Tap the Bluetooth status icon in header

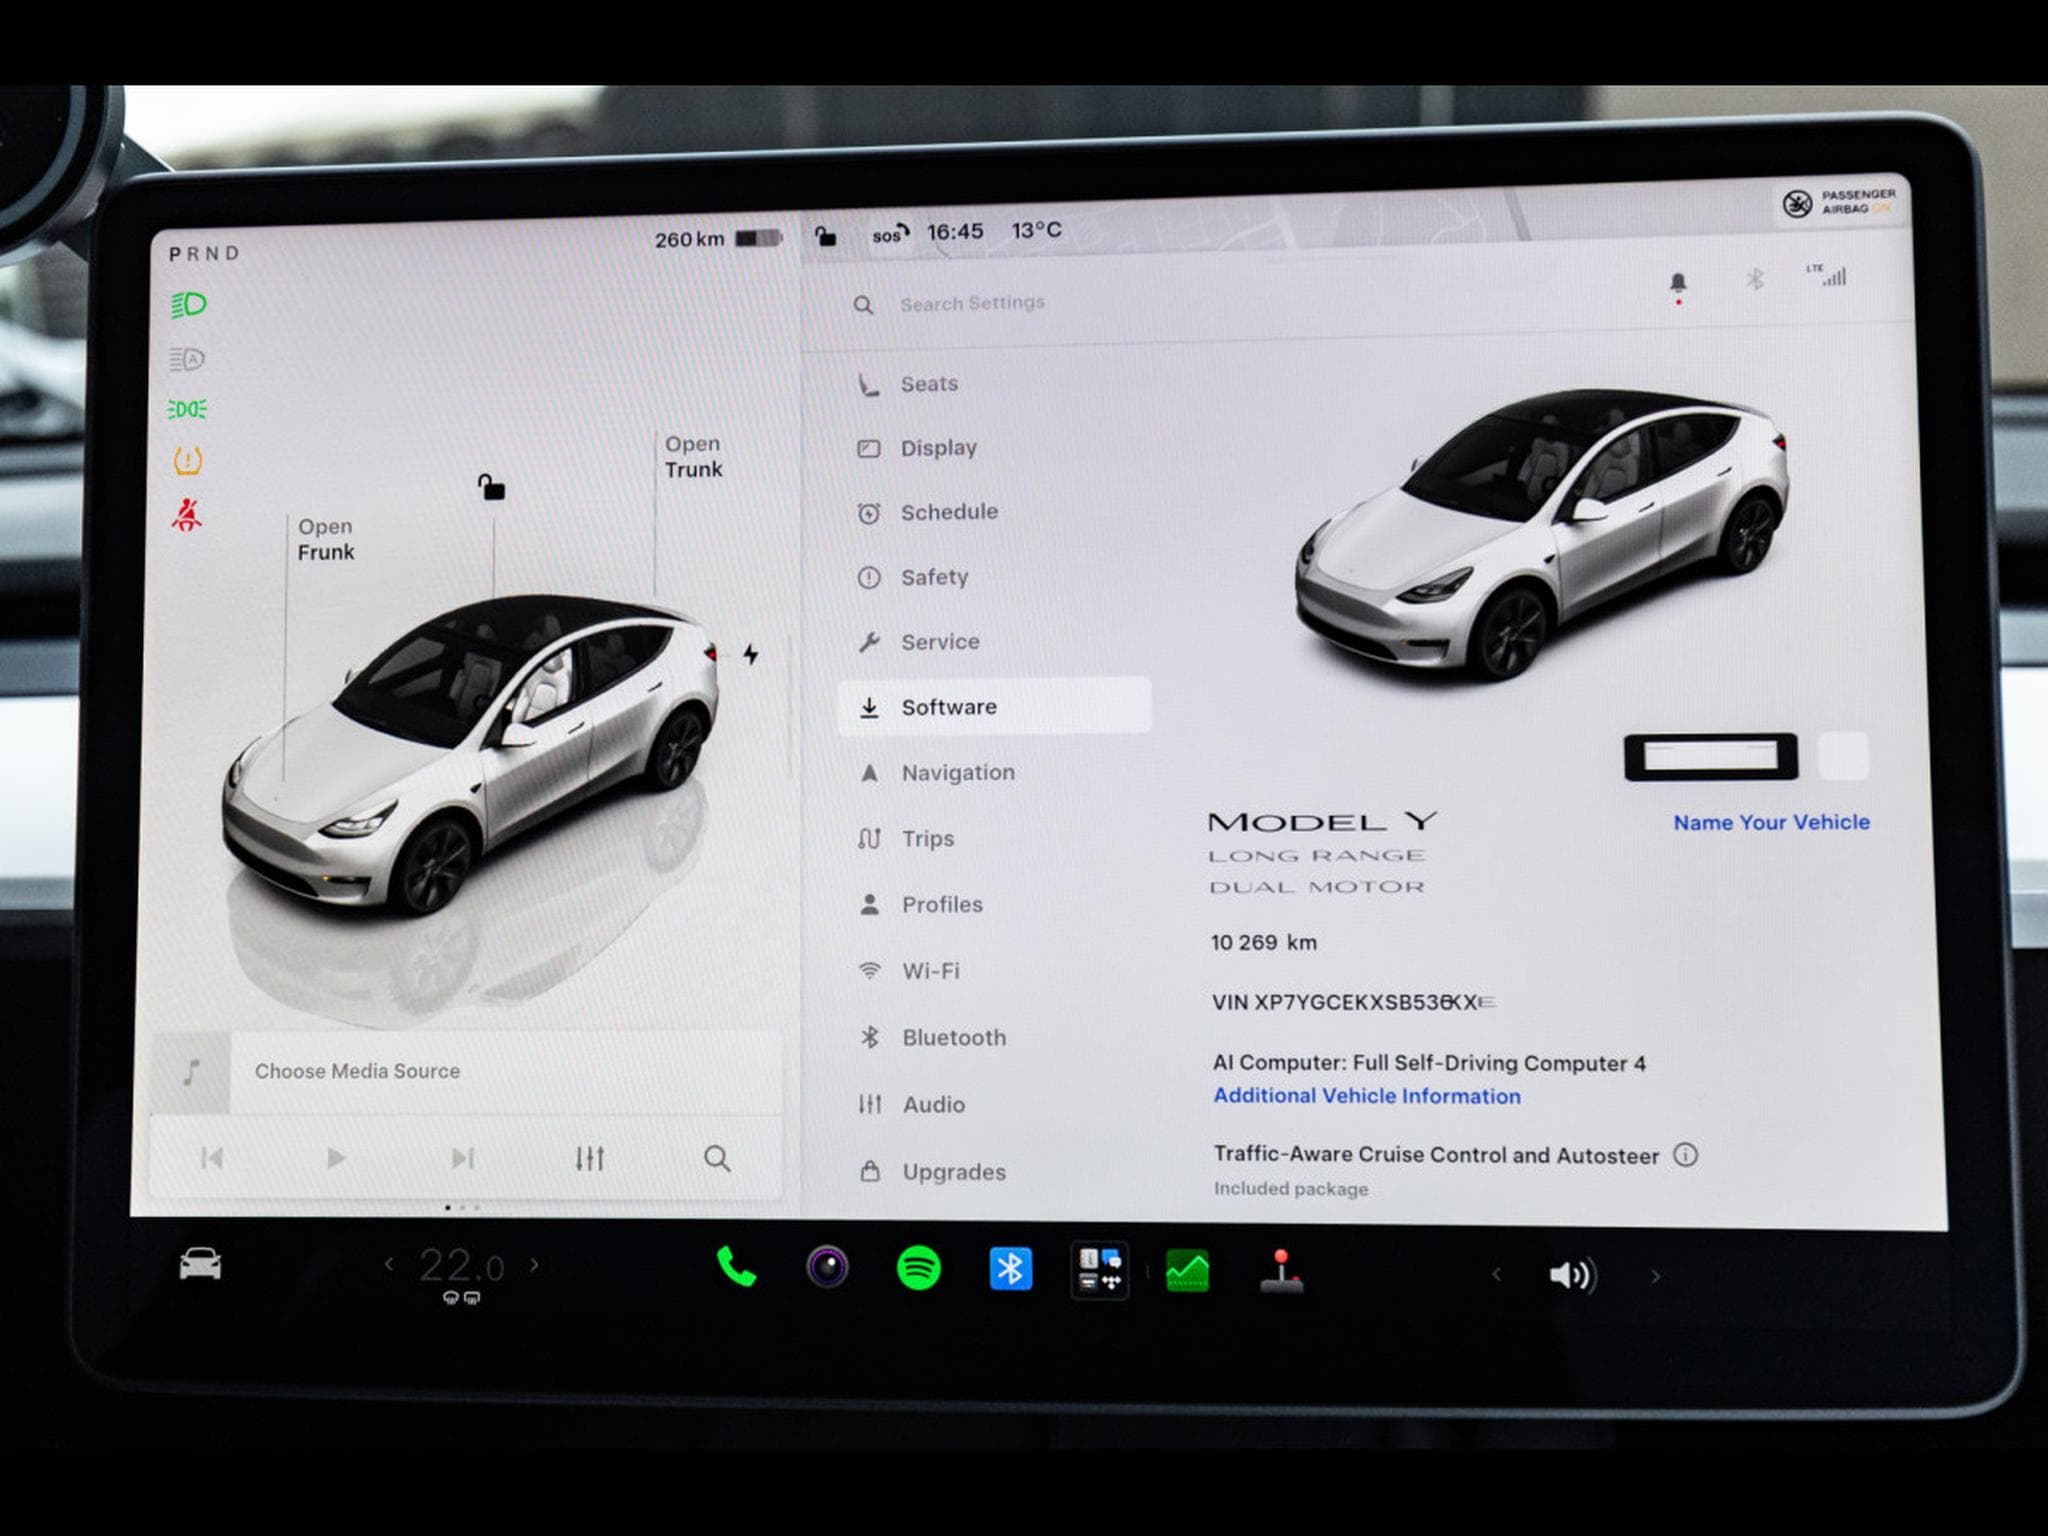1755,279
